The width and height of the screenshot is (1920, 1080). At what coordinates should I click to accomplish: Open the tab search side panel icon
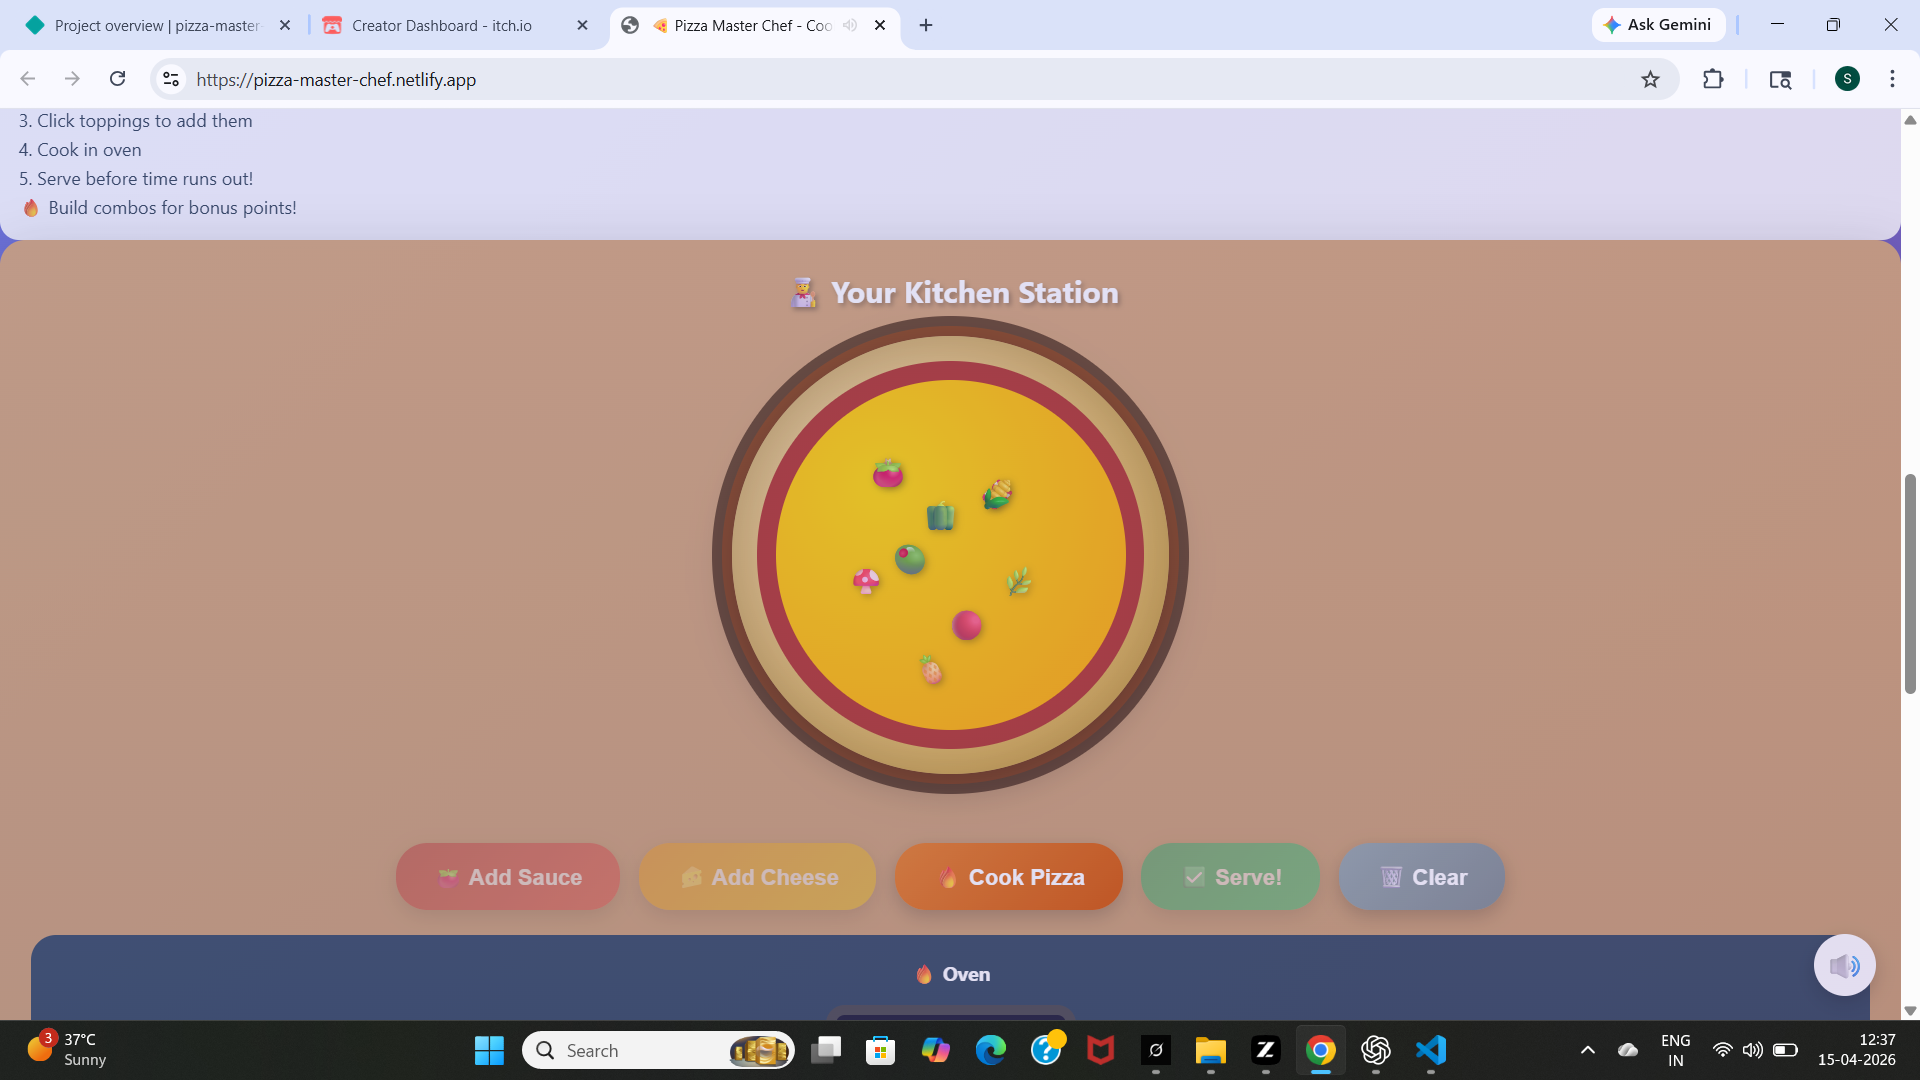pyautogui.click(x=1780, y=79)
